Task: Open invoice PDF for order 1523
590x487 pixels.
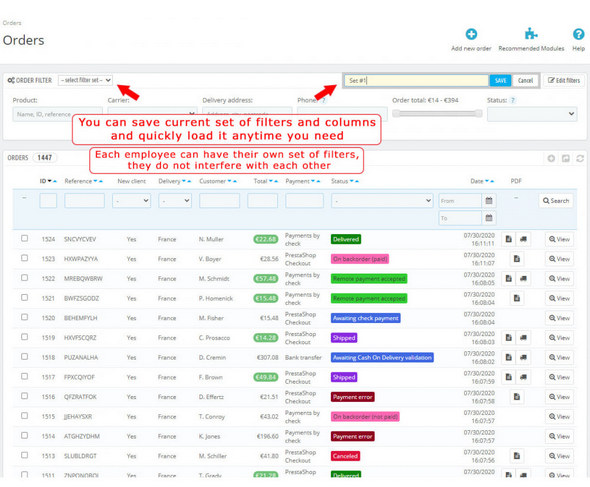Action: (x=517, y=259)
